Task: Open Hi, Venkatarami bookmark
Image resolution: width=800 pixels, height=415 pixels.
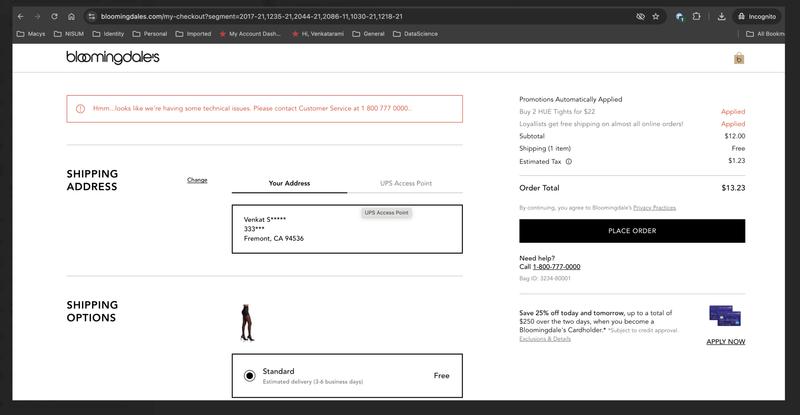Action: (318, 34)
